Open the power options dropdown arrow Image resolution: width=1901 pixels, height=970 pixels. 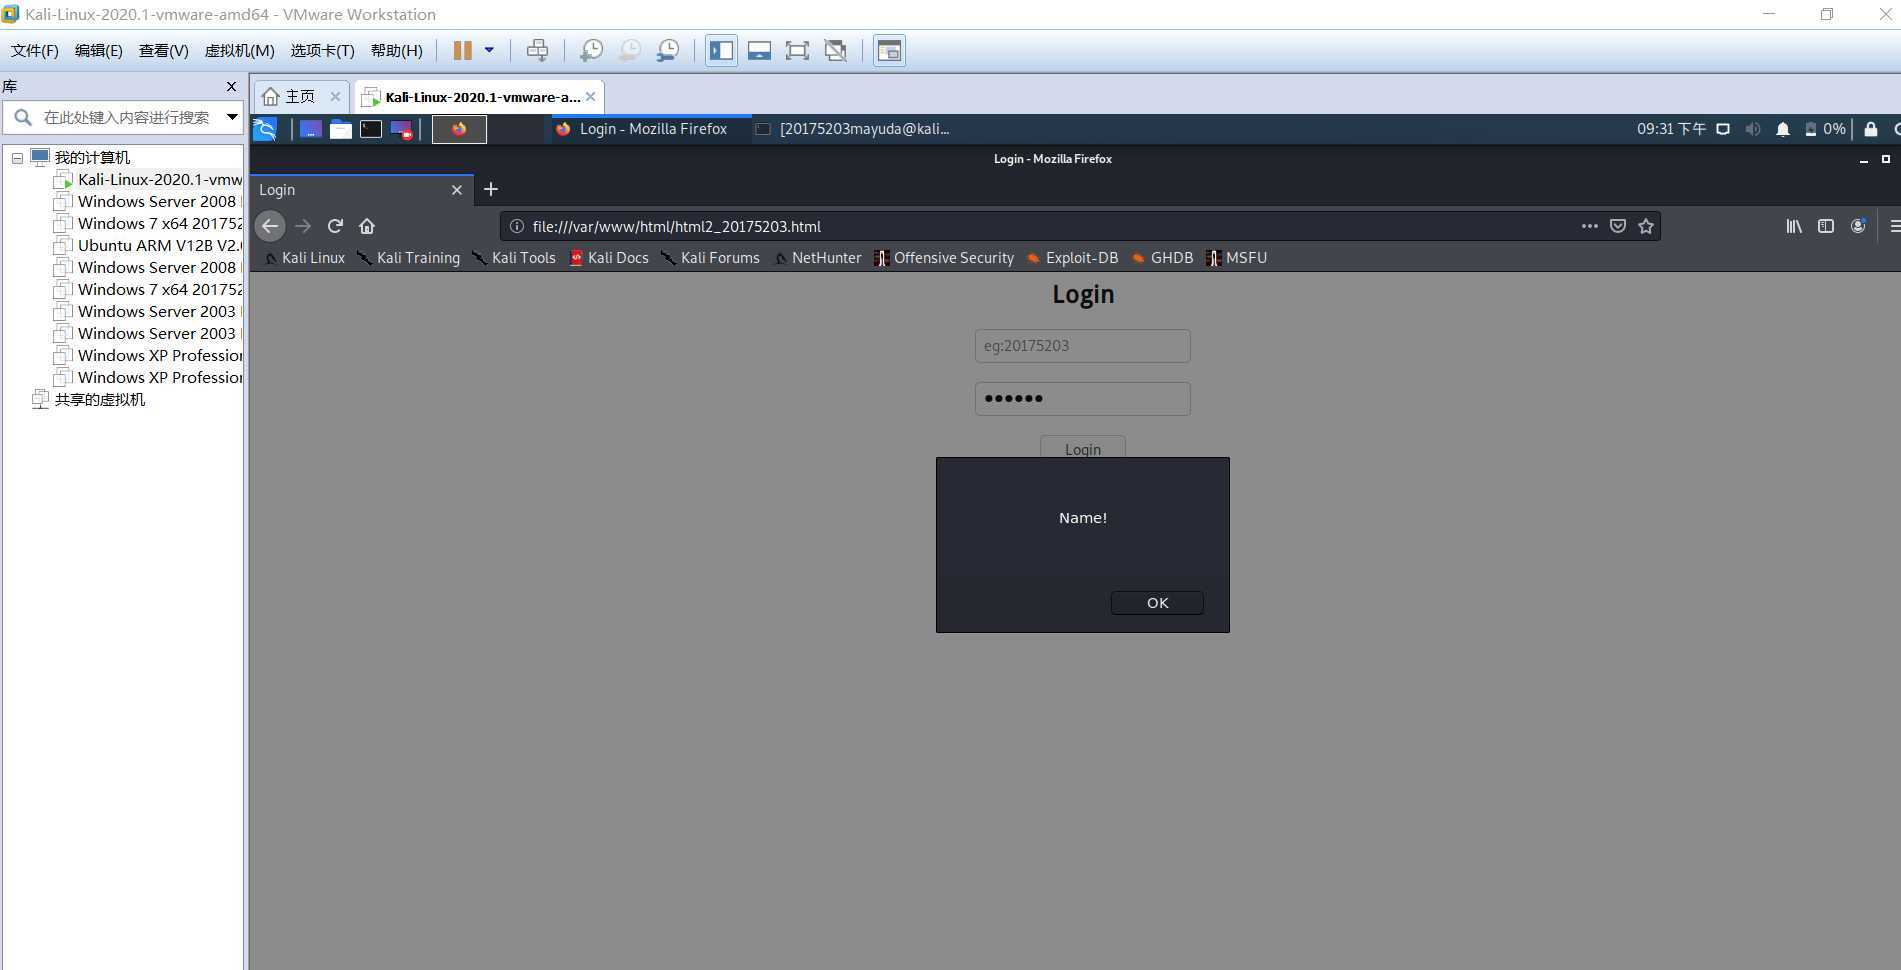(489, 50)
